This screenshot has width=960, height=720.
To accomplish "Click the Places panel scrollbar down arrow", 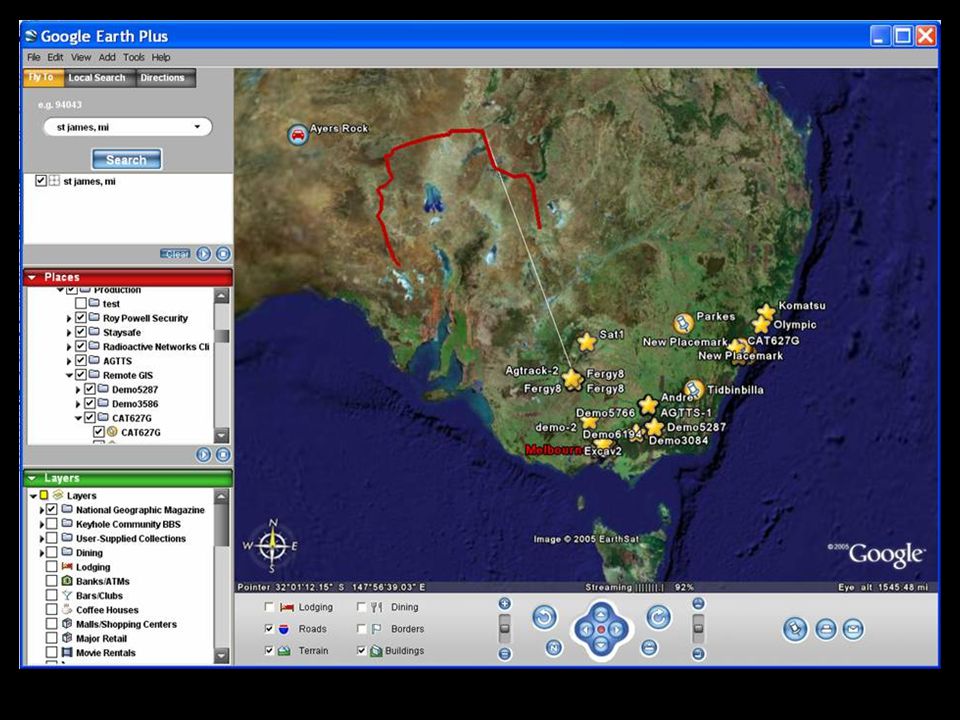I will pyautogui.click(x=222, y=436).
